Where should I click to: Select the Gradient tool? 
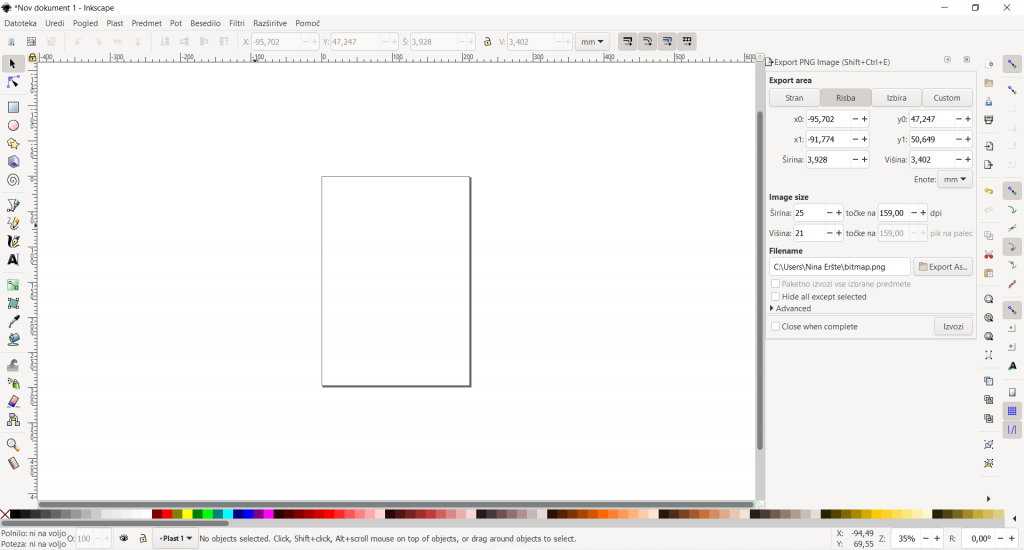(12, 285)
